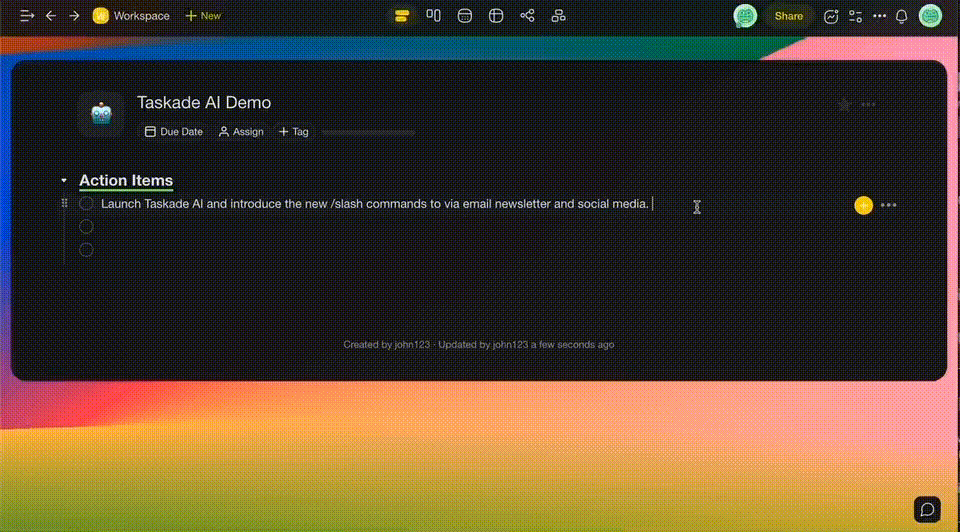Viewport: 960px width, 532px height.
Task: Open the Workspace switcher
Action: (x=131, y=16)
